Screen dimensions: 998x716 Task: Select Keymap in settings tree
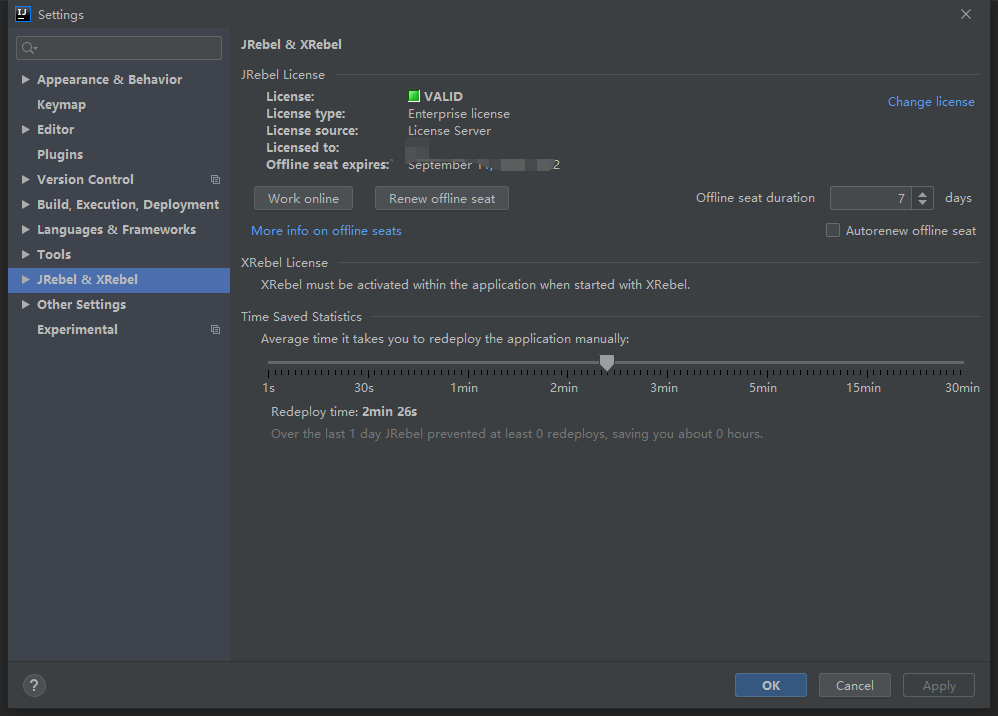click(61, 104)
